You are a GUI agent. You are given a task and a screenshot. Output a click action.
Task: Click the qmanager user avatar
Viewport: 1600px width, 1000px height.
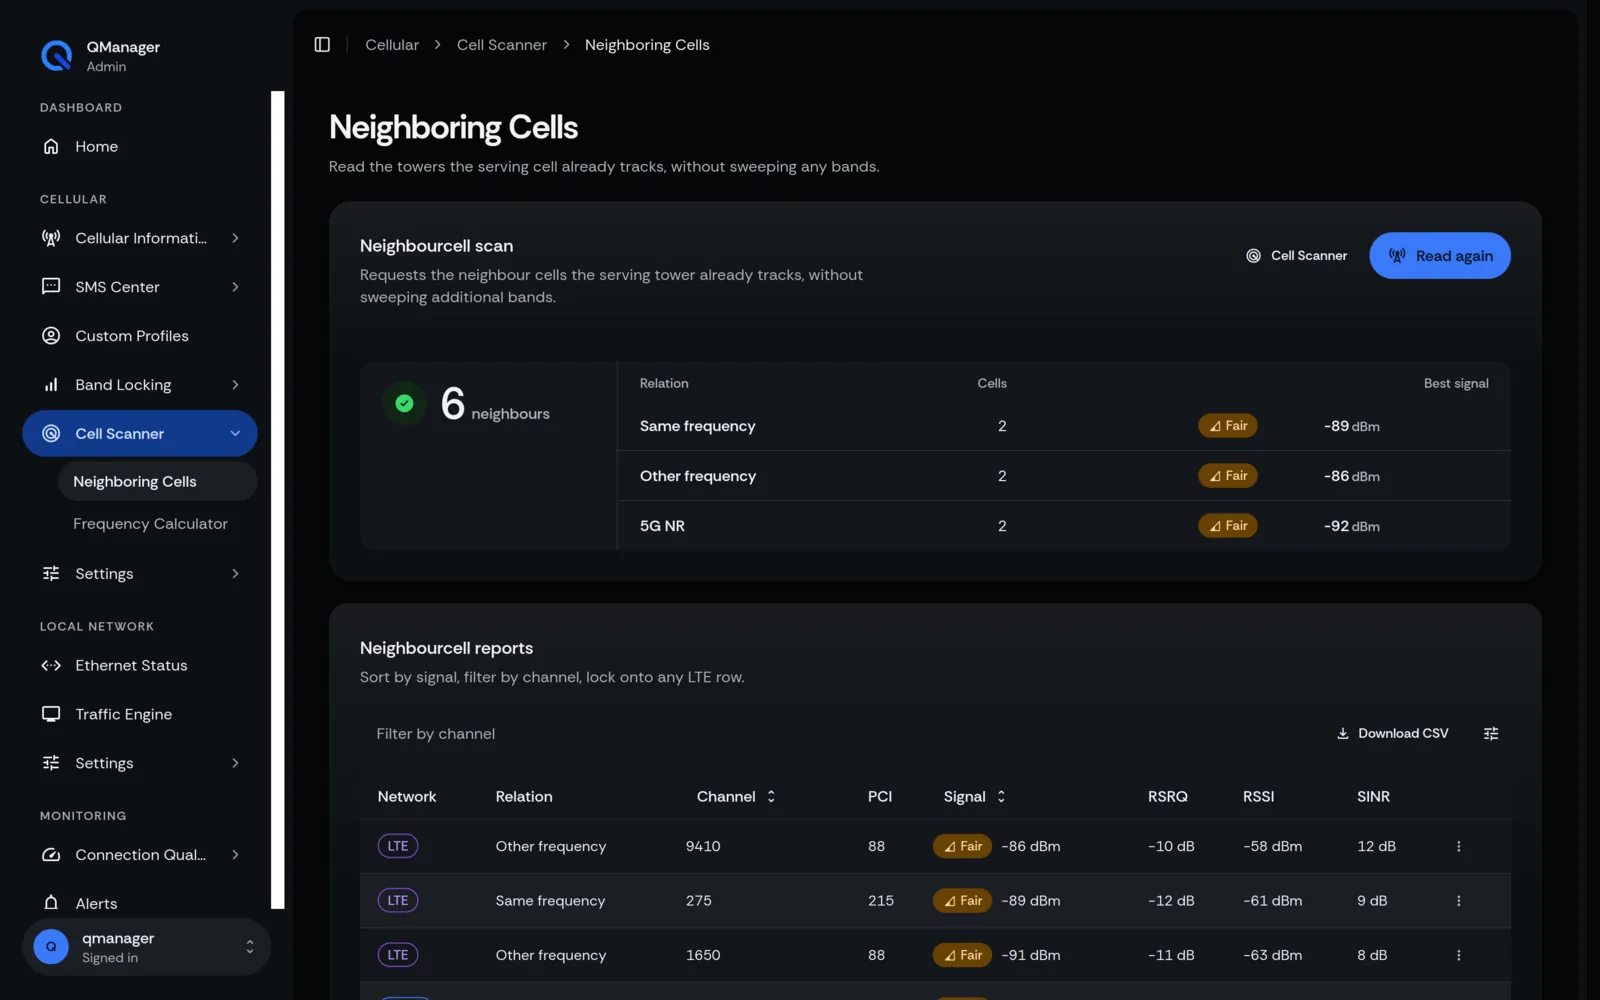tap(51, 947)
